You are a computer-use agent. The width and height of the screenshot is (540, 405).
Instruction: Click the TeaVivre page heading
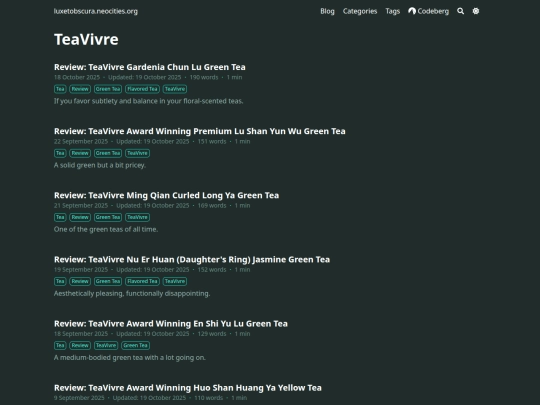[x=86, y=39]
